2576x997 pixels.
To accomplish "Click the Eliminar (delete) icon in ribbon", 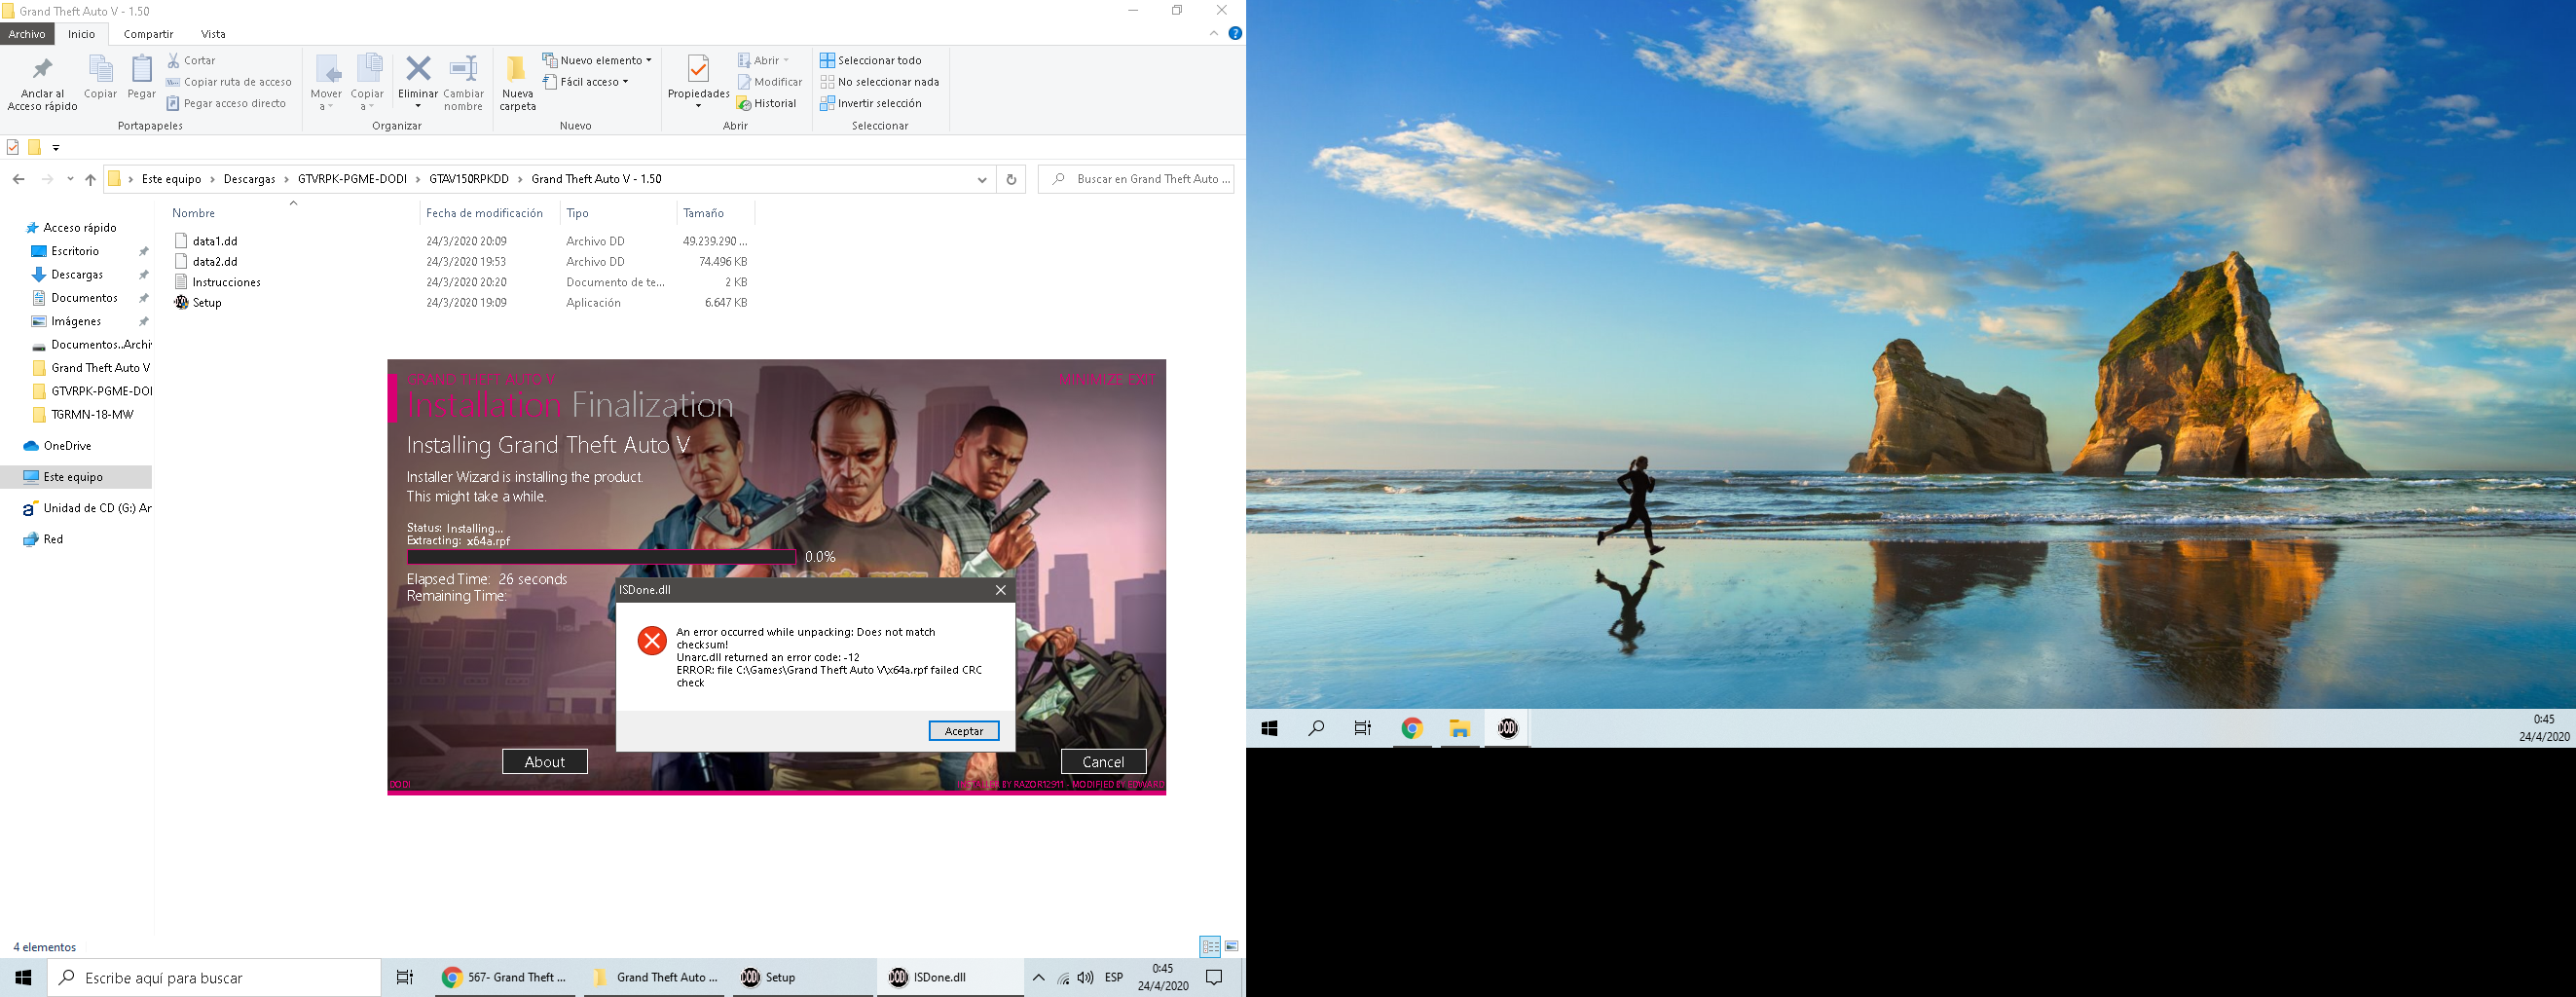I will [418, 71].
